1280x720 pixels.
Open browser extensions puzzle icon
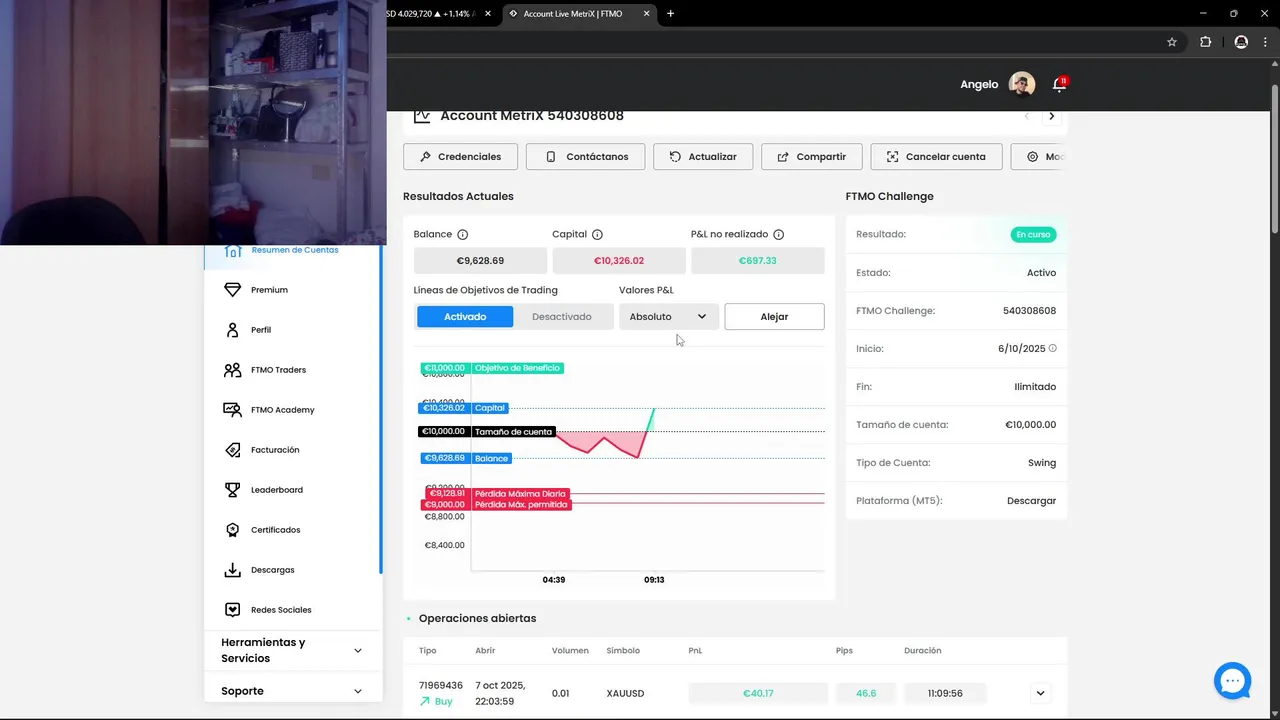click(x=1205, y=42)
